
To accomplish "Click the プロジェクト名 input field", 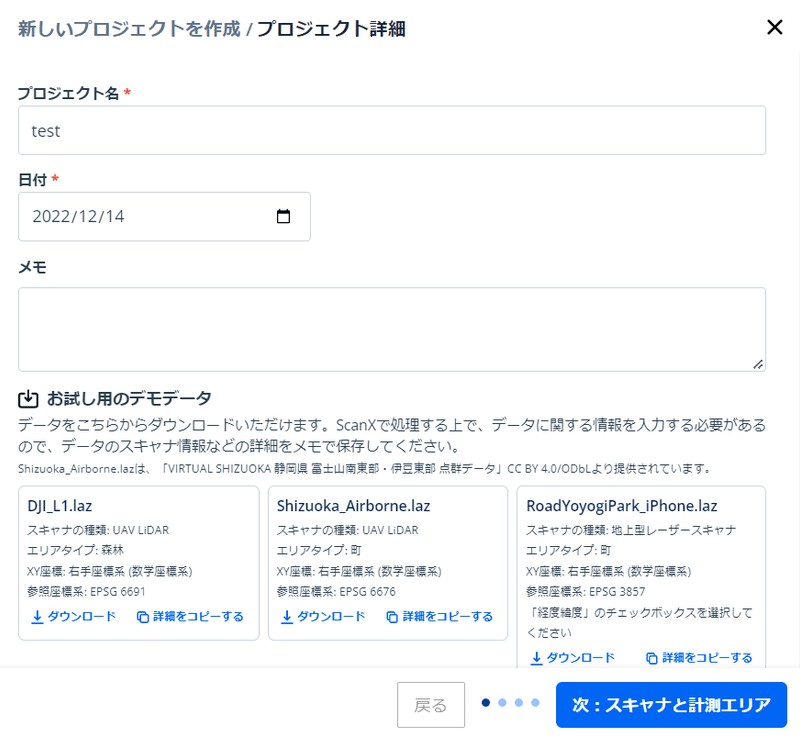I will point(392,131).
